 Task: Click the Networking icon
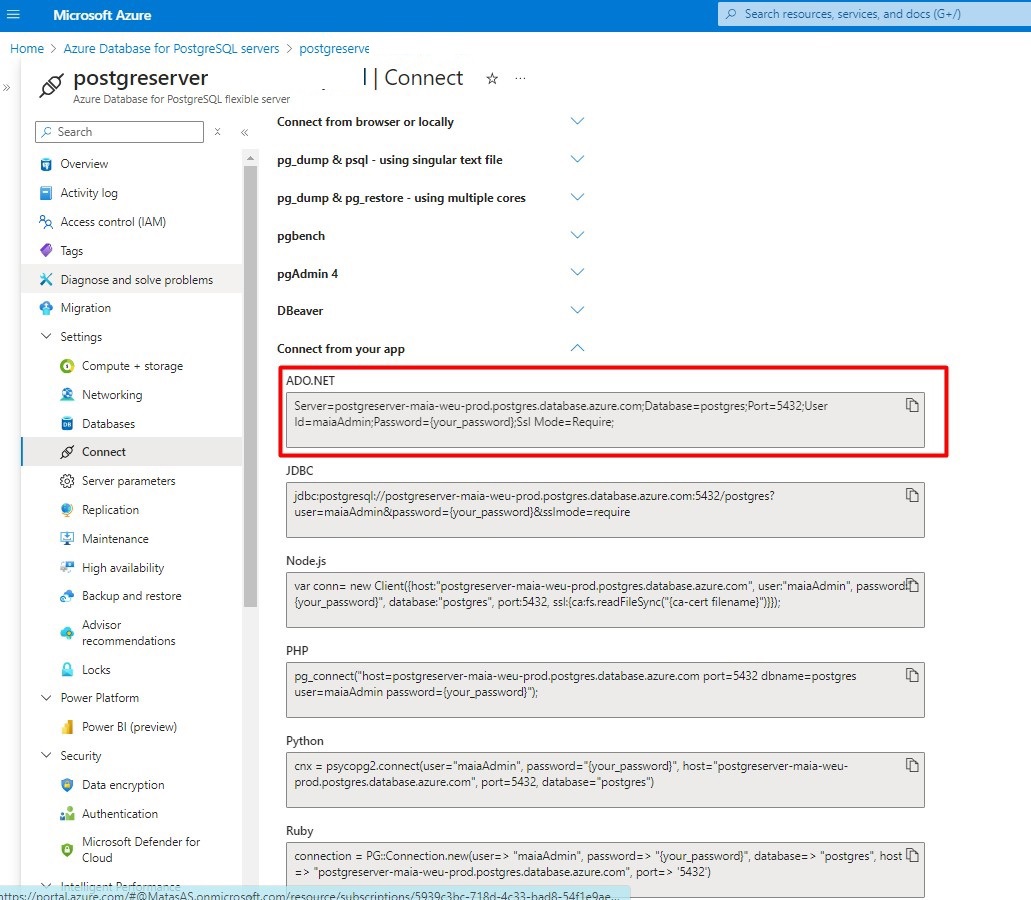[x=67, y=394]
